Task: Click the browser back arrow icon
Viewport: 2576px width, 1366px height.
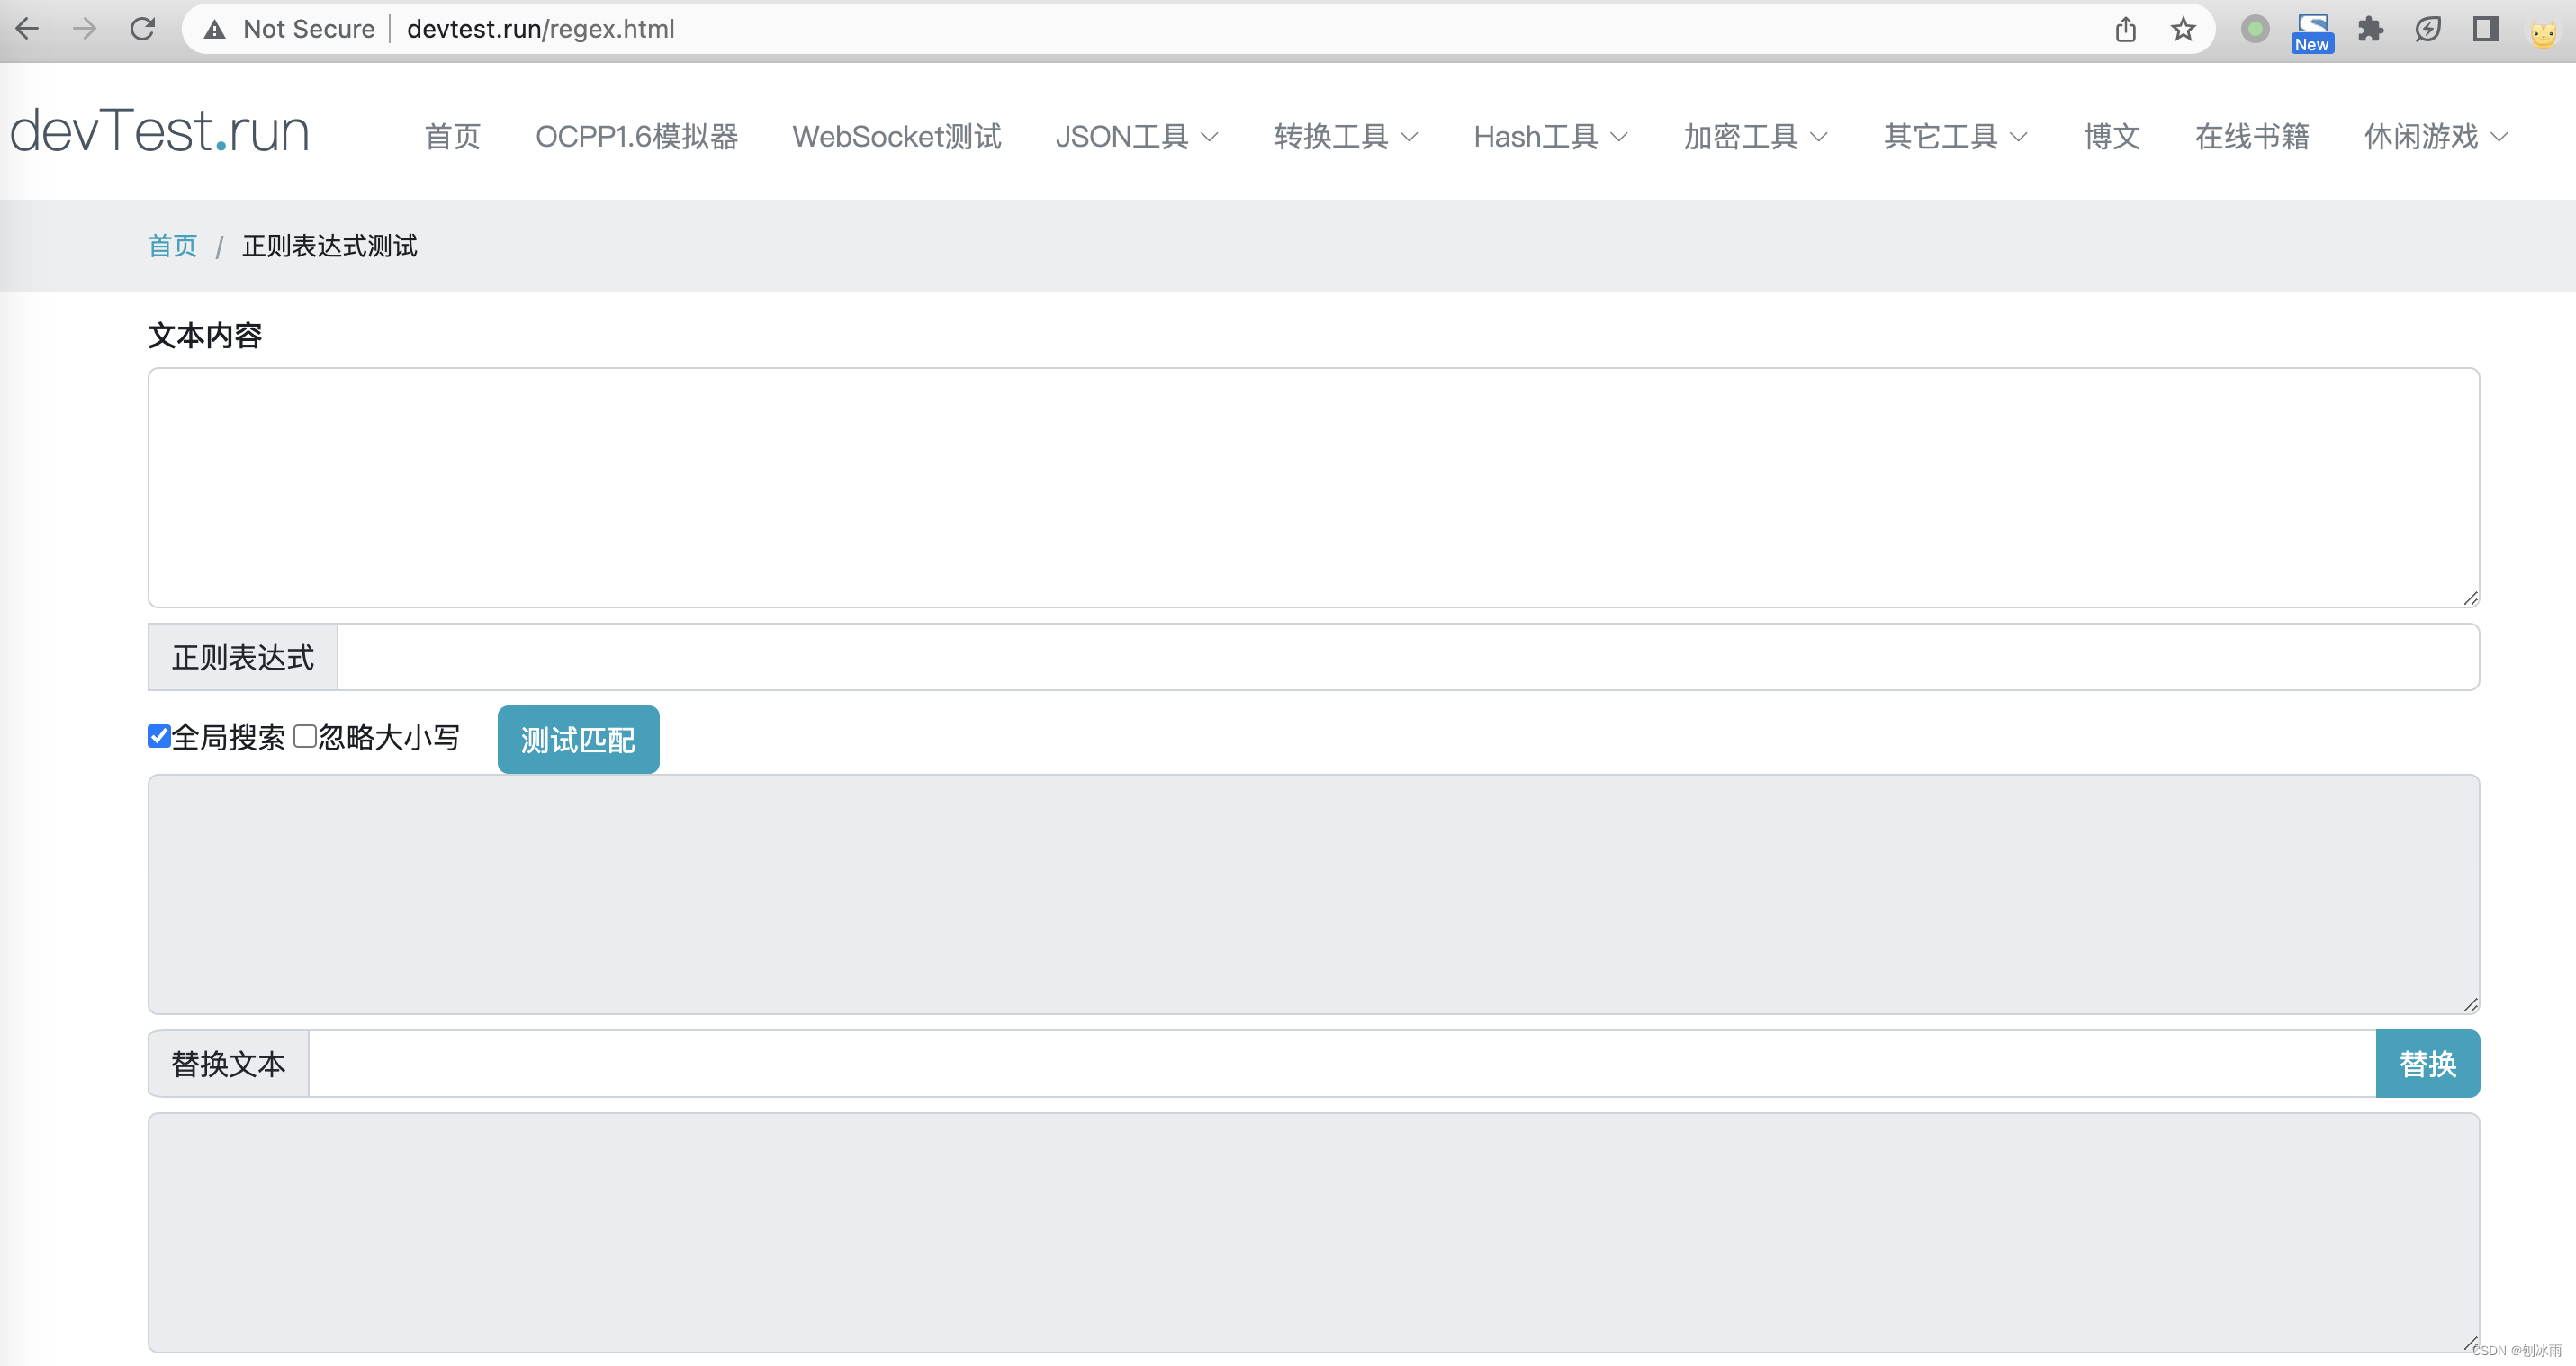Action: tap(28, 29)
